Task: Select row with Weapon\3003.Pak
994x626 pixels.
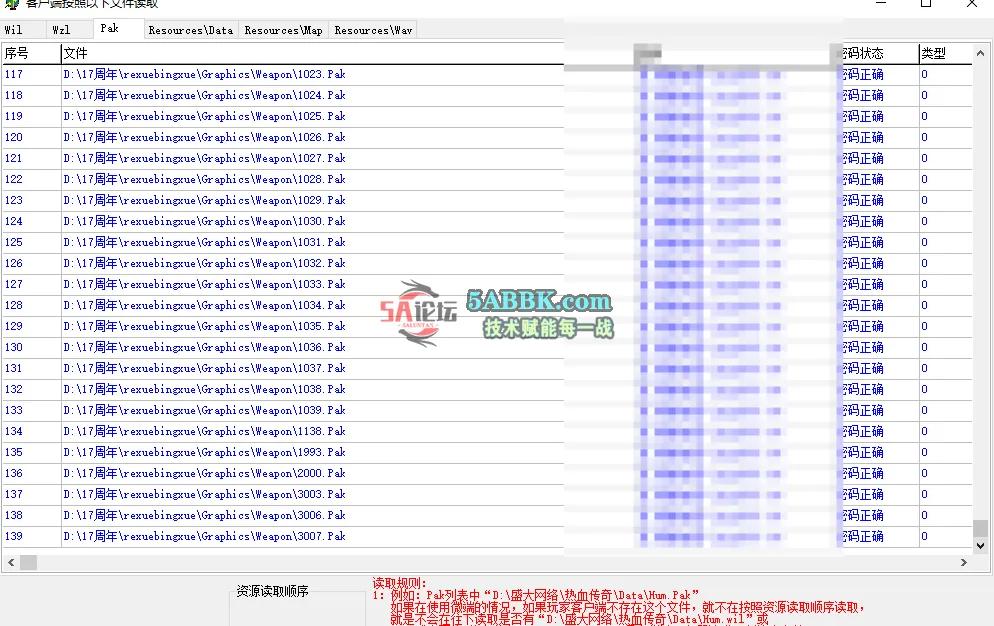Action: coord(487,493)
